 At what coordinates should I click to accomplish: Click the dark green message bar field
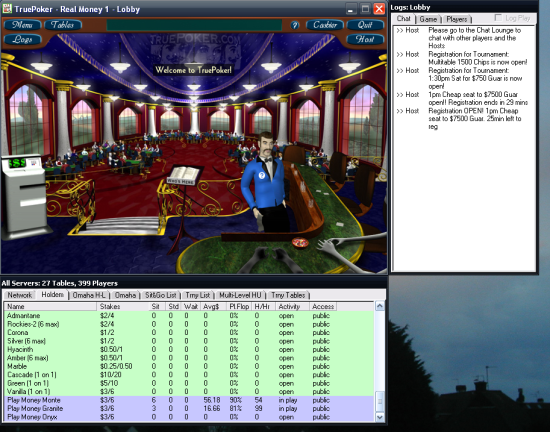194,25
